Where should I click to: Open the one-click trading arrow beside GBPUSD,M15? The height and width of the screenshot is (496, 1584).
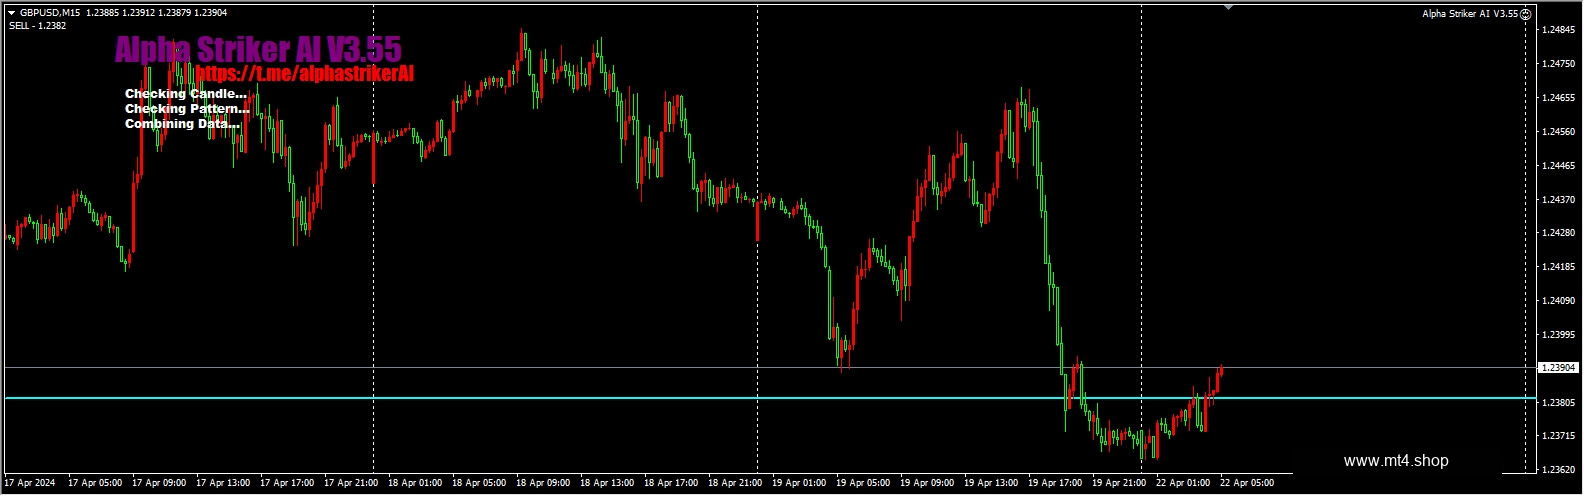12,12
